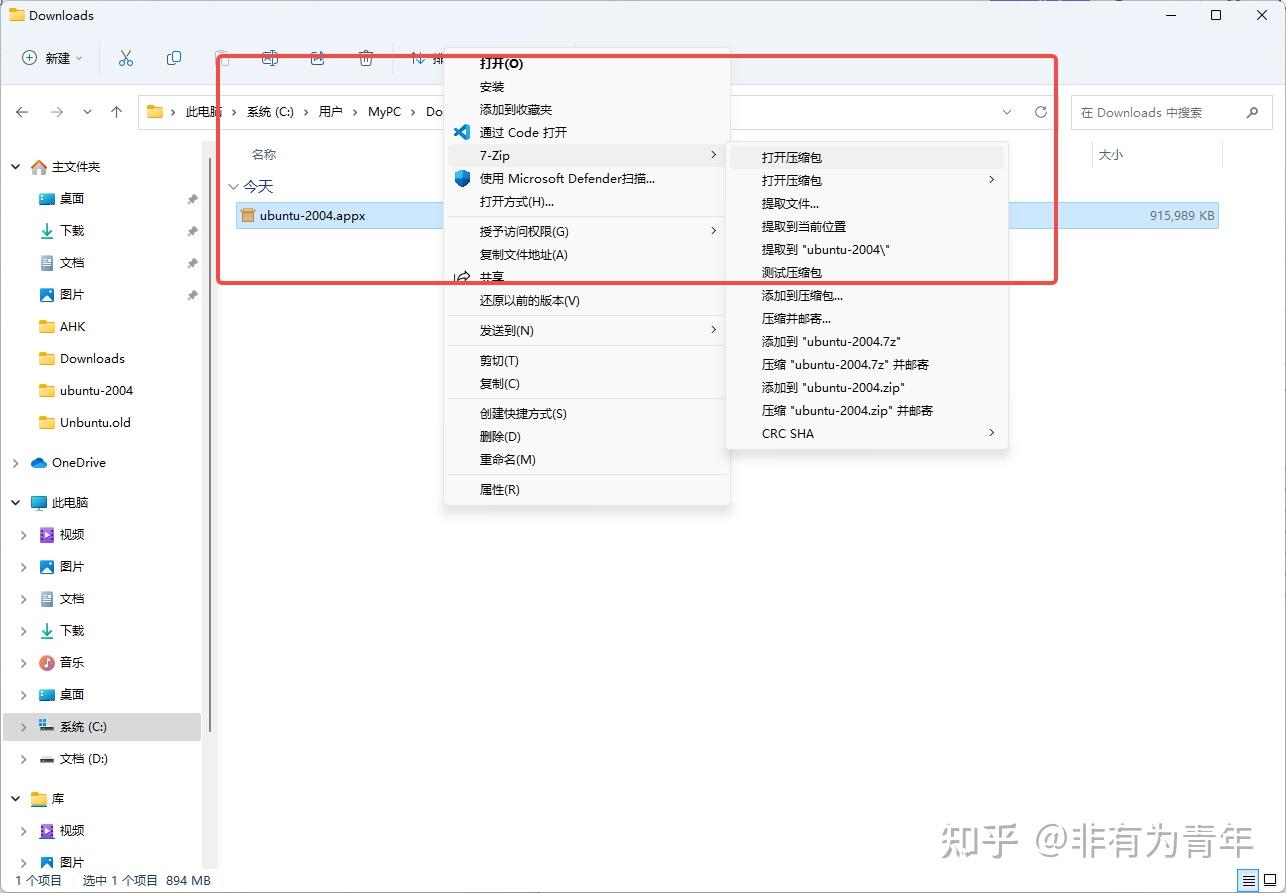Click the Delete trash icon in the toolbar
Viewport: 1286px width, 893px height.
tap(366, 58)
